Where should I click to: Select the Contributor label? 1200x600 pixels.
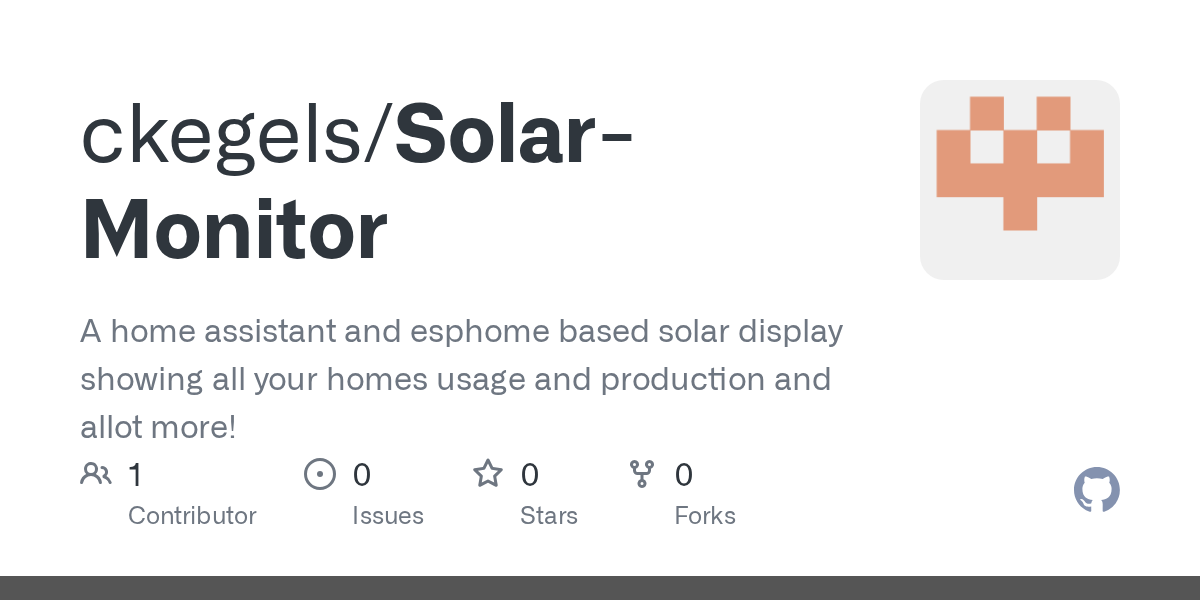click(x=192, y=516)
